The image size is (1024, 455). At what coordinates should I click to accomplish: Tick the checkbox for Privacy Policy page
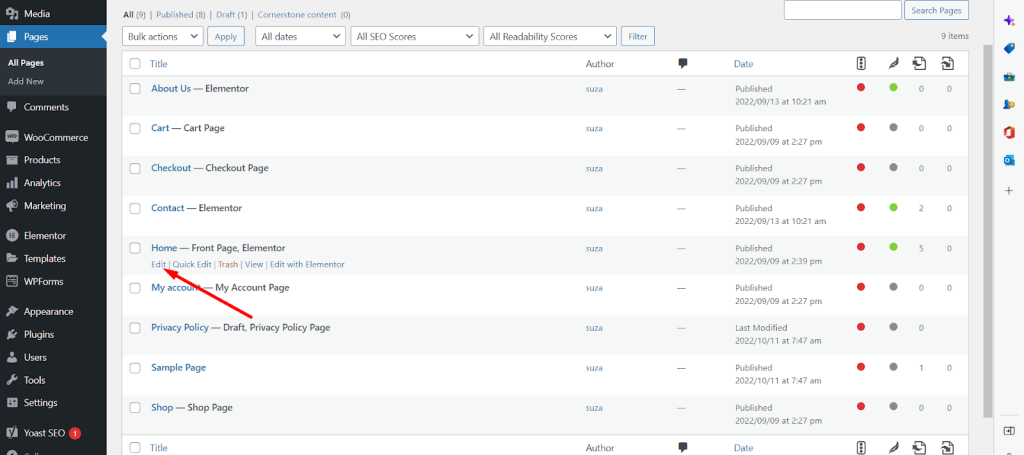[135, 328]
